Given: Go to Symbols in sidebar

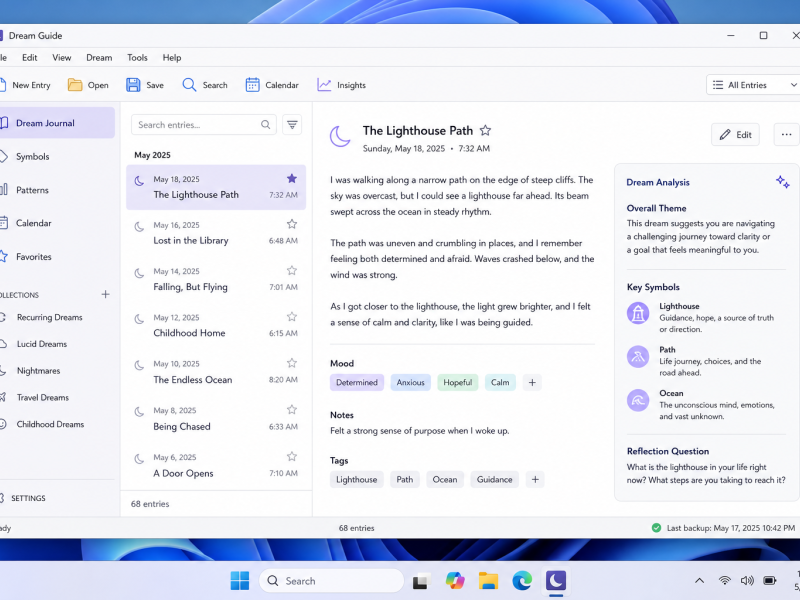Looking at the screenshot, I should (33, 157).
